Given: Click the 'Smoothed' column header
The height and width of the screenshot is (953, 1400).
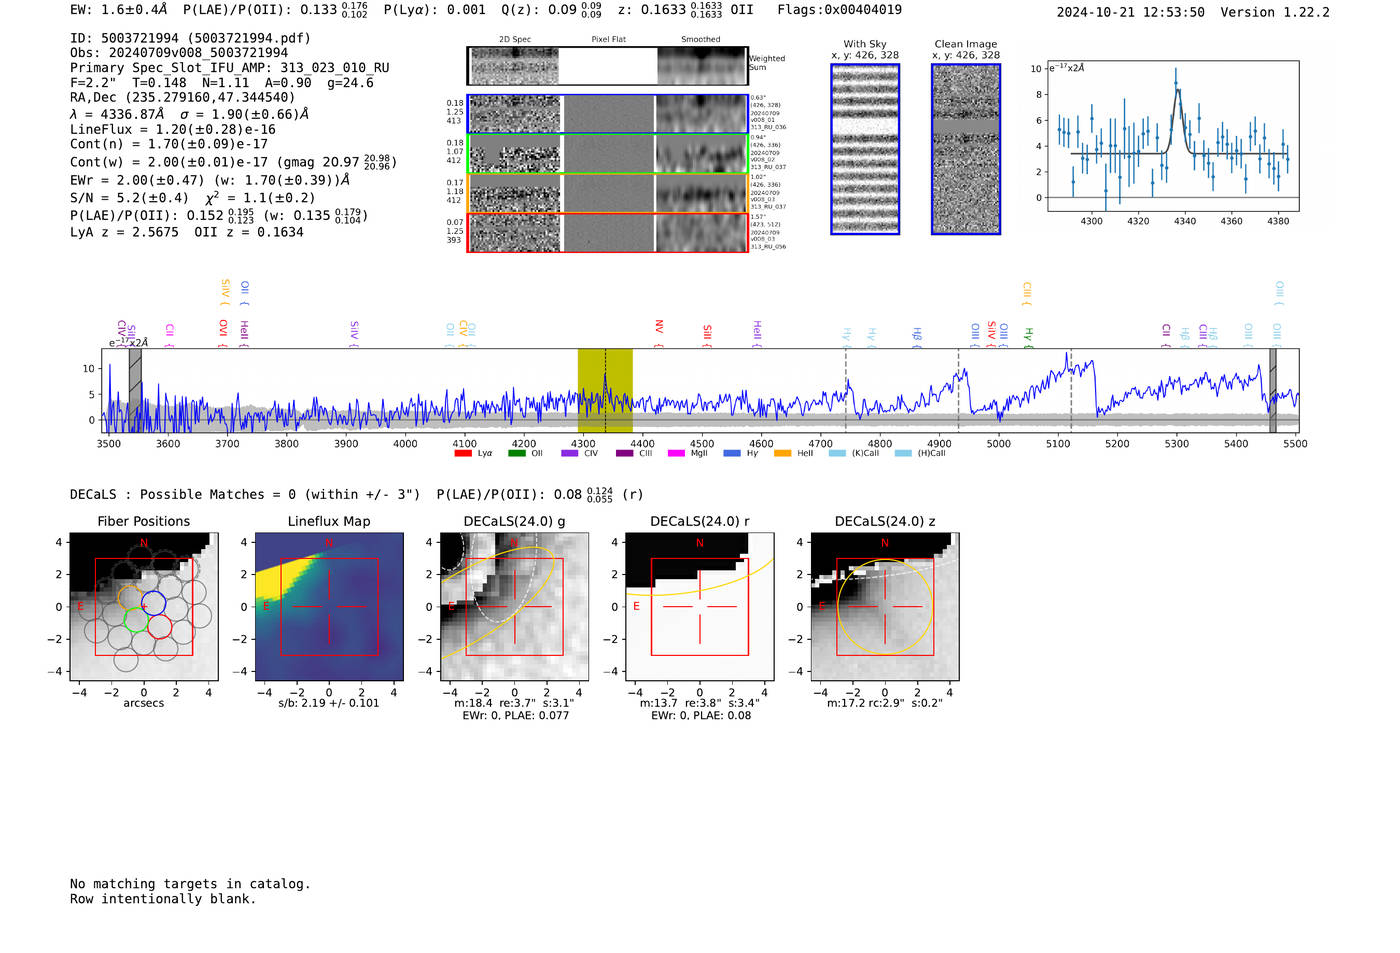Looking at the screenshot, I should click(x=701, y=40).
